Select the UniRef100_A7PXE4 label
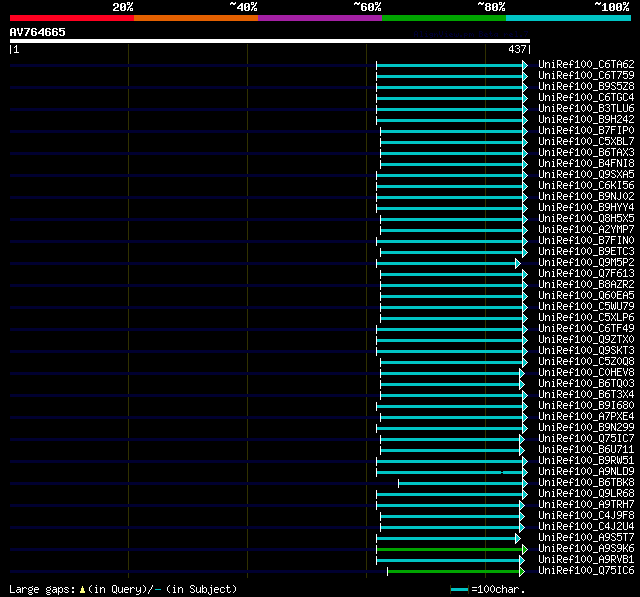Screen dimensions: 640x597 point(586,417)
